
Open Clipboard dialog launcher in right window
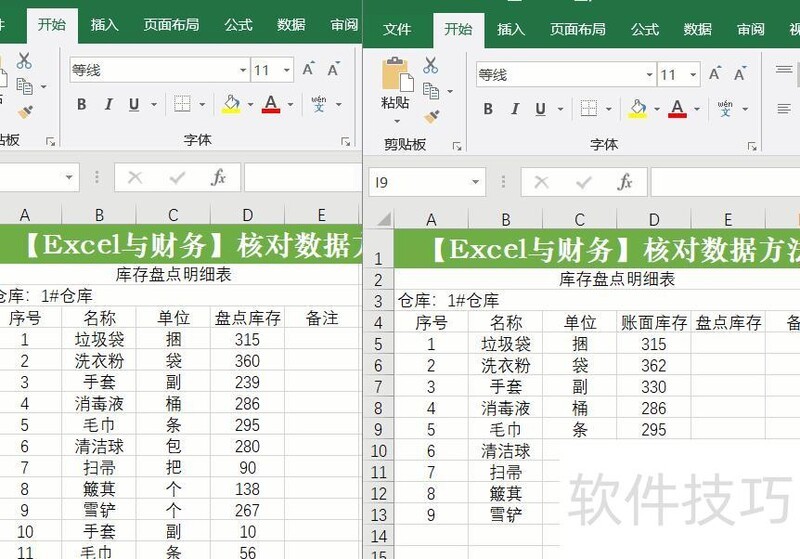(457, 146)
